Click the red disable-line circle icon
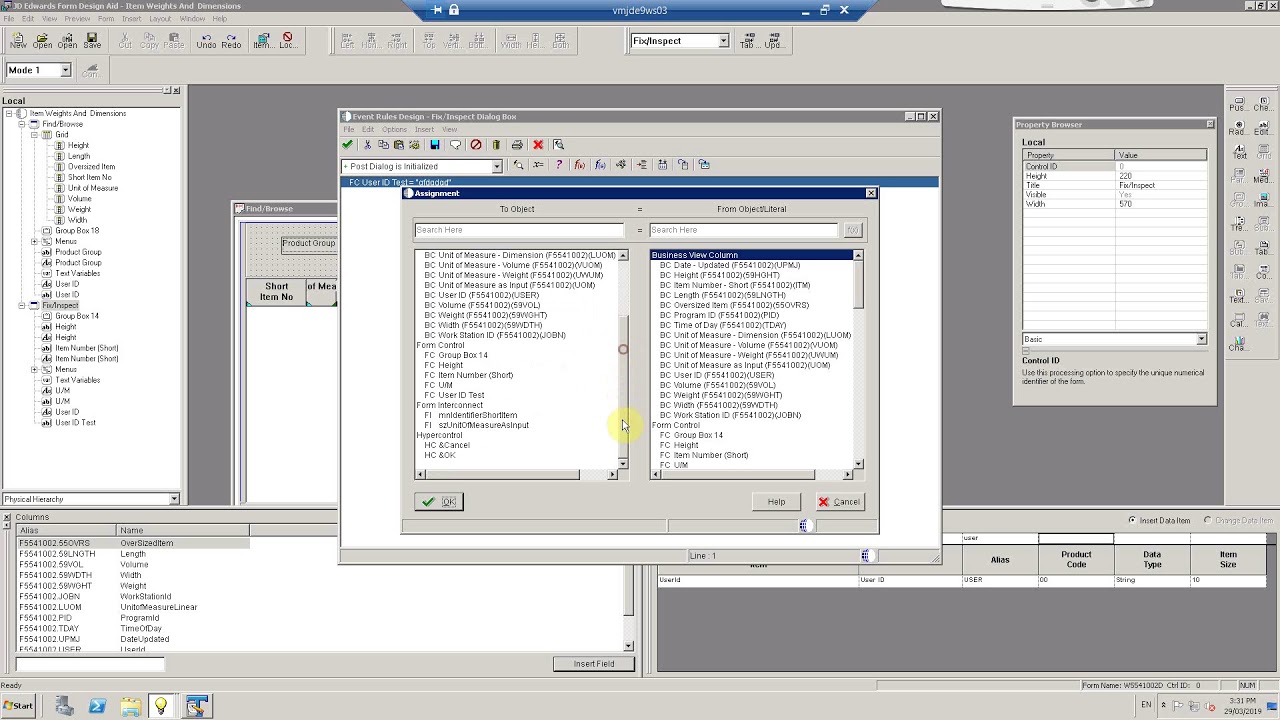The width and height of the screenshot is (1280, 720). tap(476, 145)
